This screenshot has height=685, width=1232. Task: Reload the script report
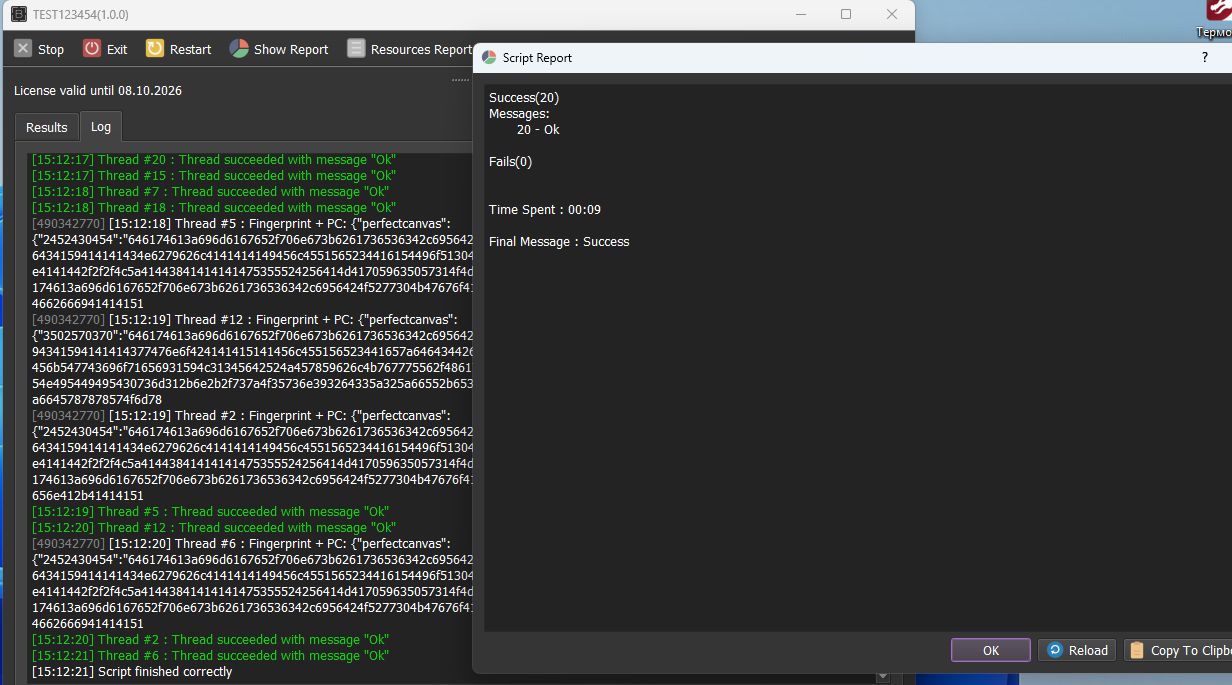pyautogui.click(x=1077, y=650)
